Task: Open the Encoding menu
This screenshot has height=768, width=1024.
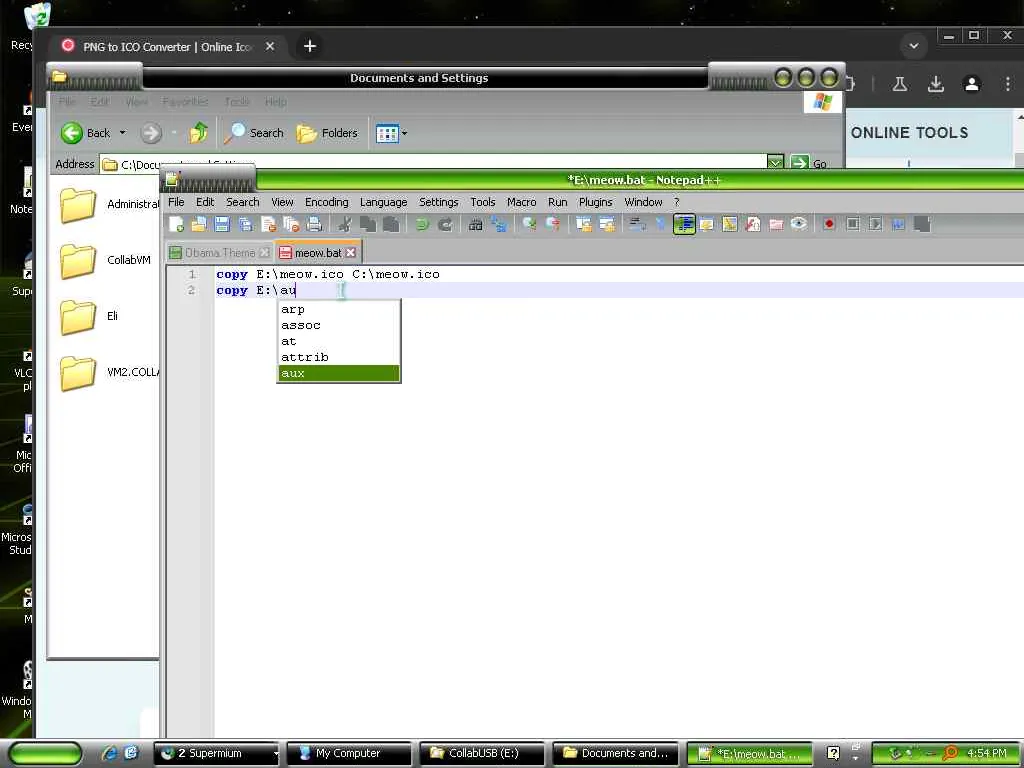Action: click(327, 202)
